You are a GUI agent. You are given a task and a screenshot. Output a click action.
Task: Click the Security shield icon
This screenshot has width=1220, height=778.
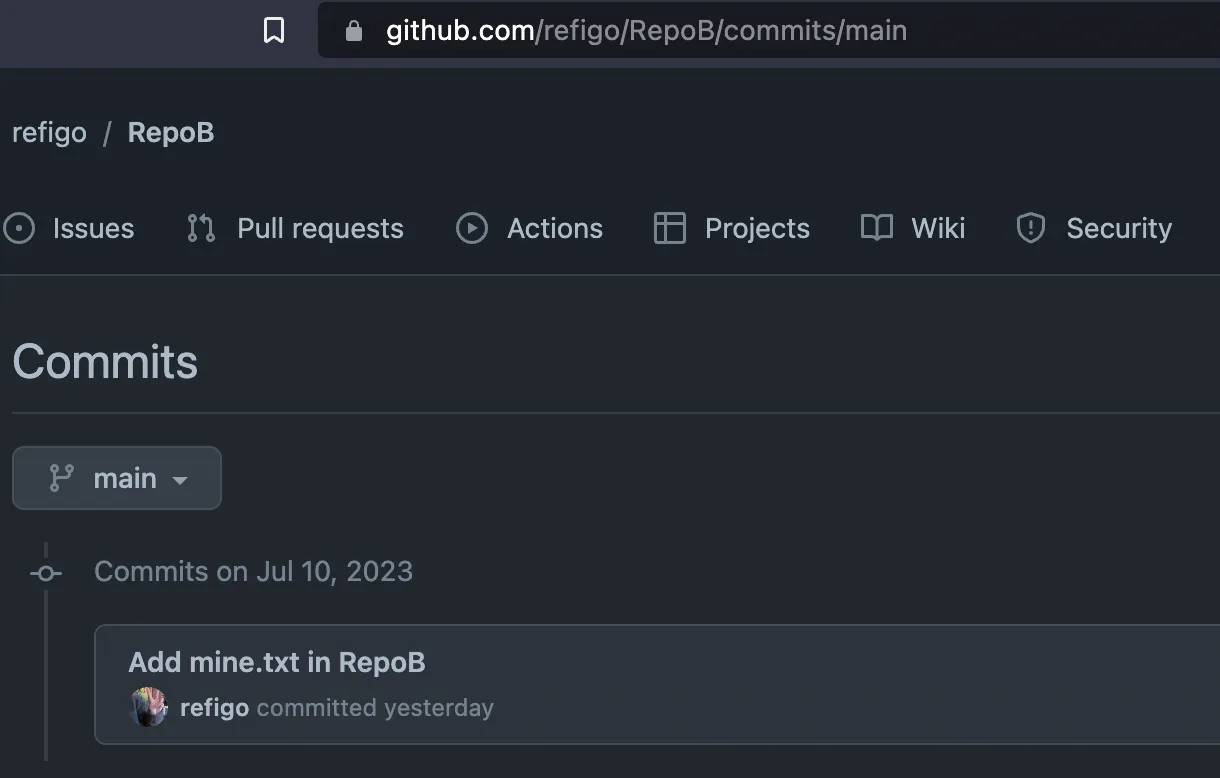point(1031,229)
